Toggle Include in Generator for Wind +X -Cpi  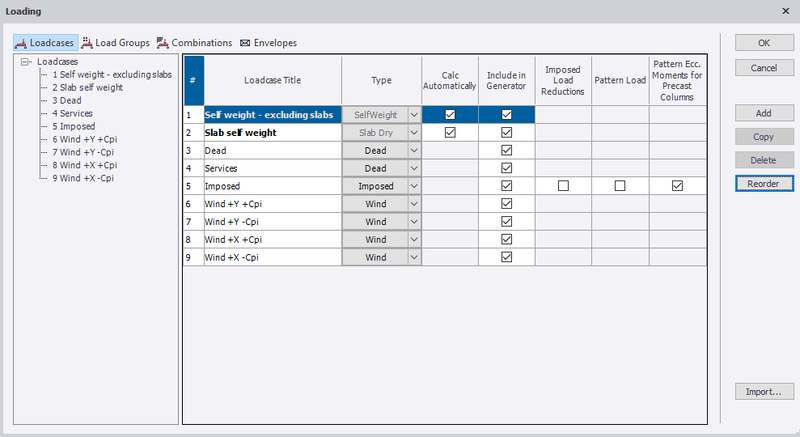click(507, 258)
